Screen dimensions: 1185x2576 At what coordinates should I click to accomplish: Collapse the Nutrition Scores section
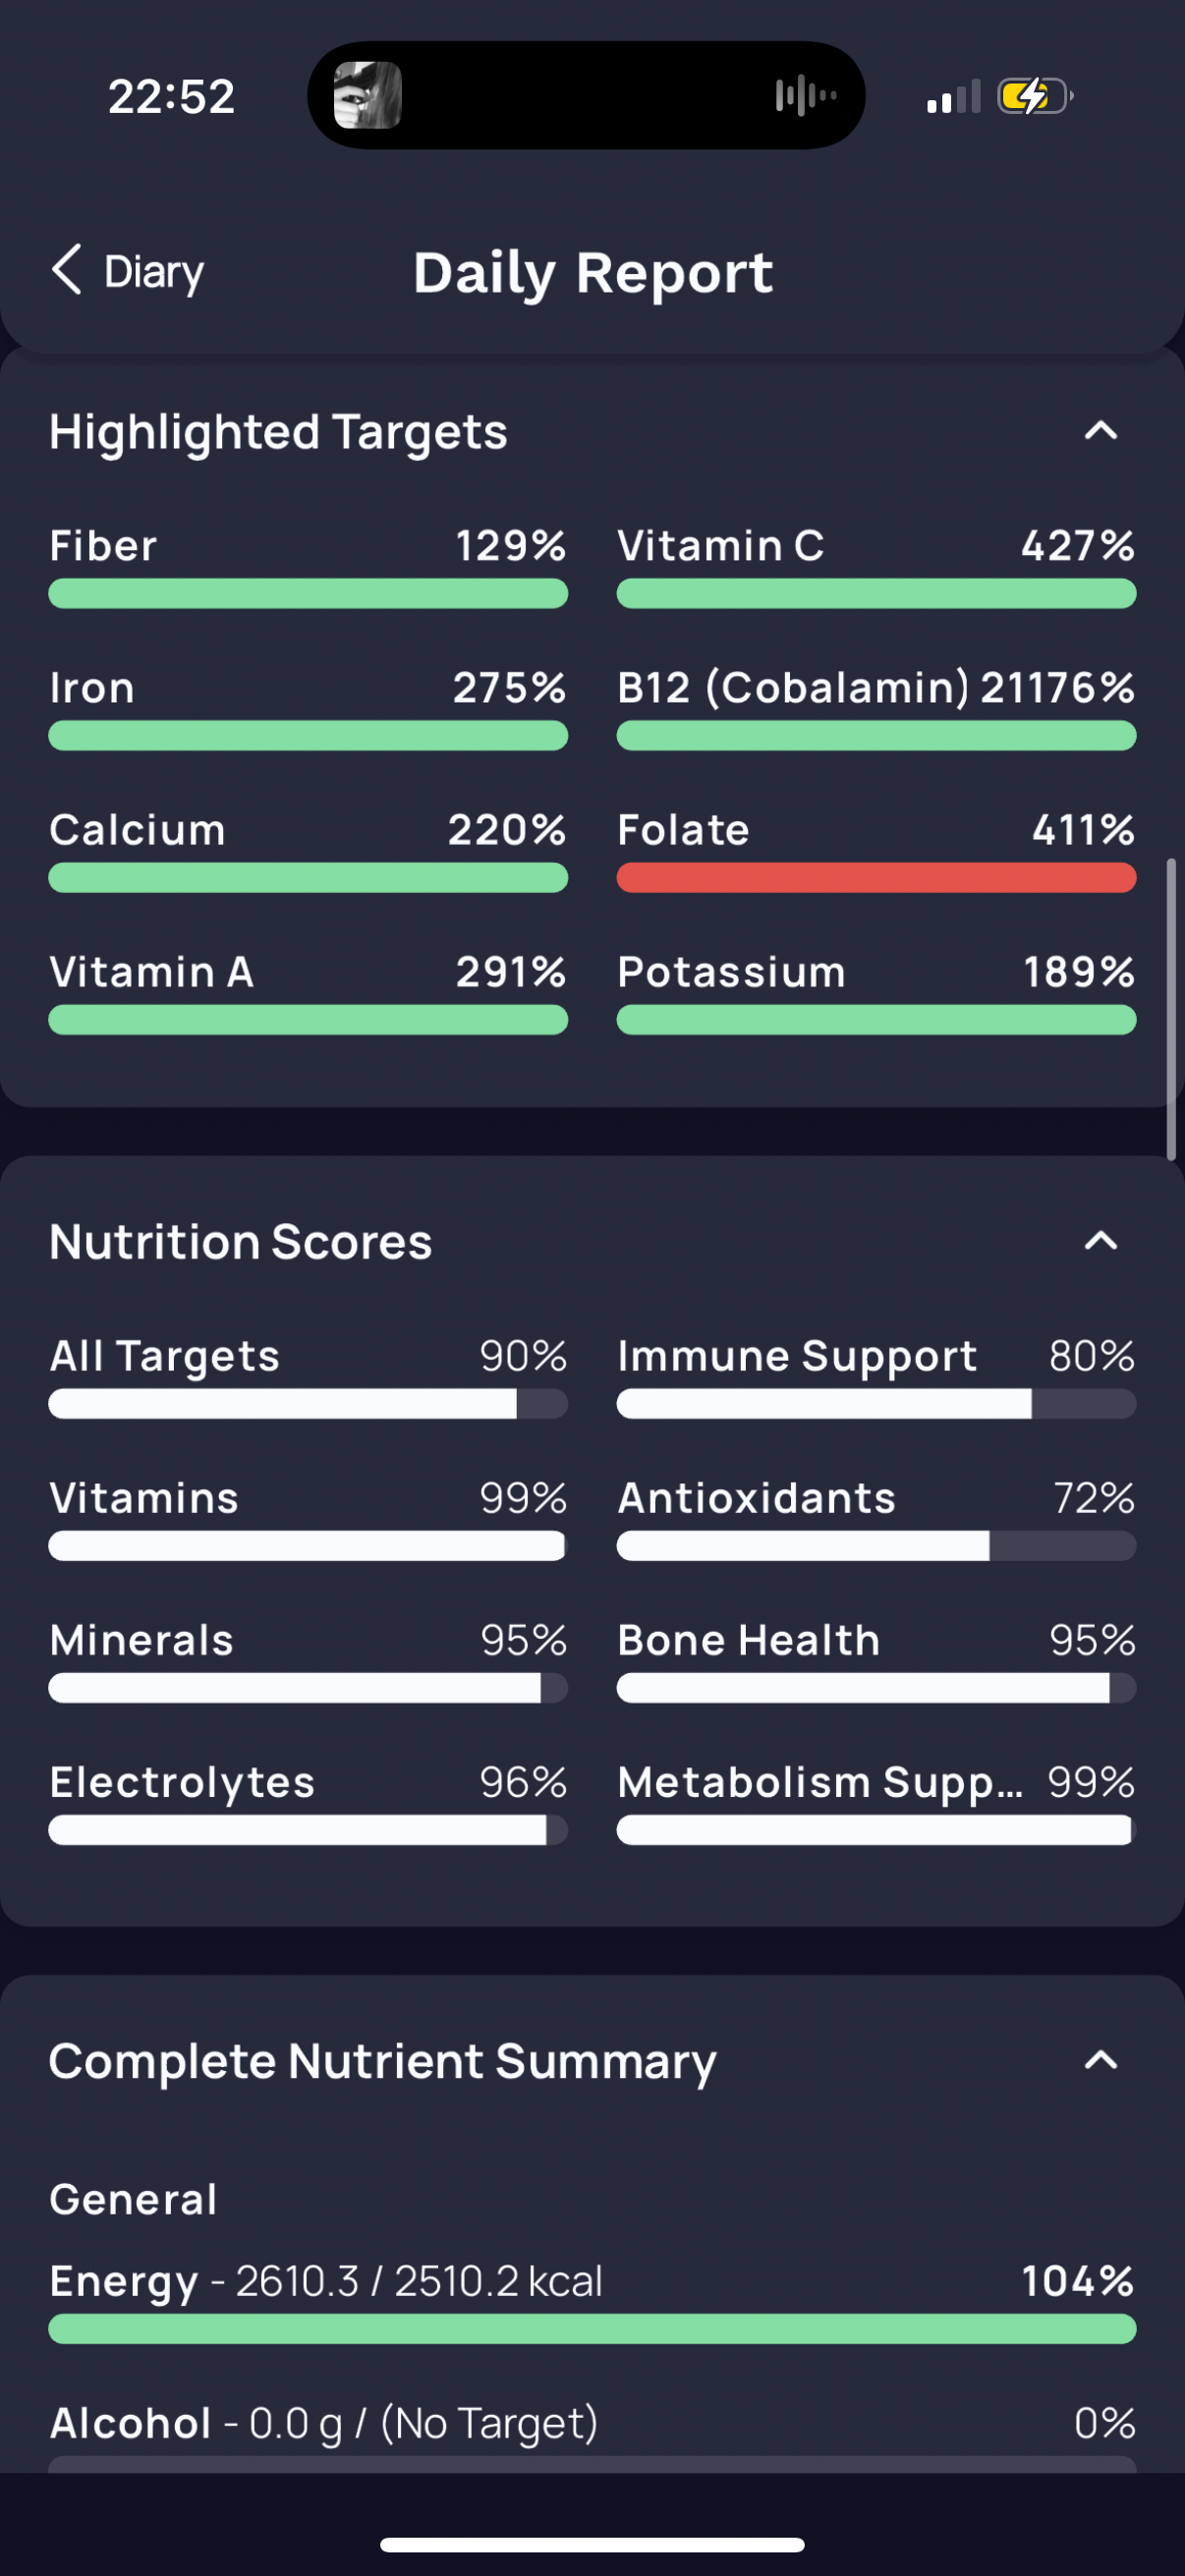[x=1100, y=1241]
